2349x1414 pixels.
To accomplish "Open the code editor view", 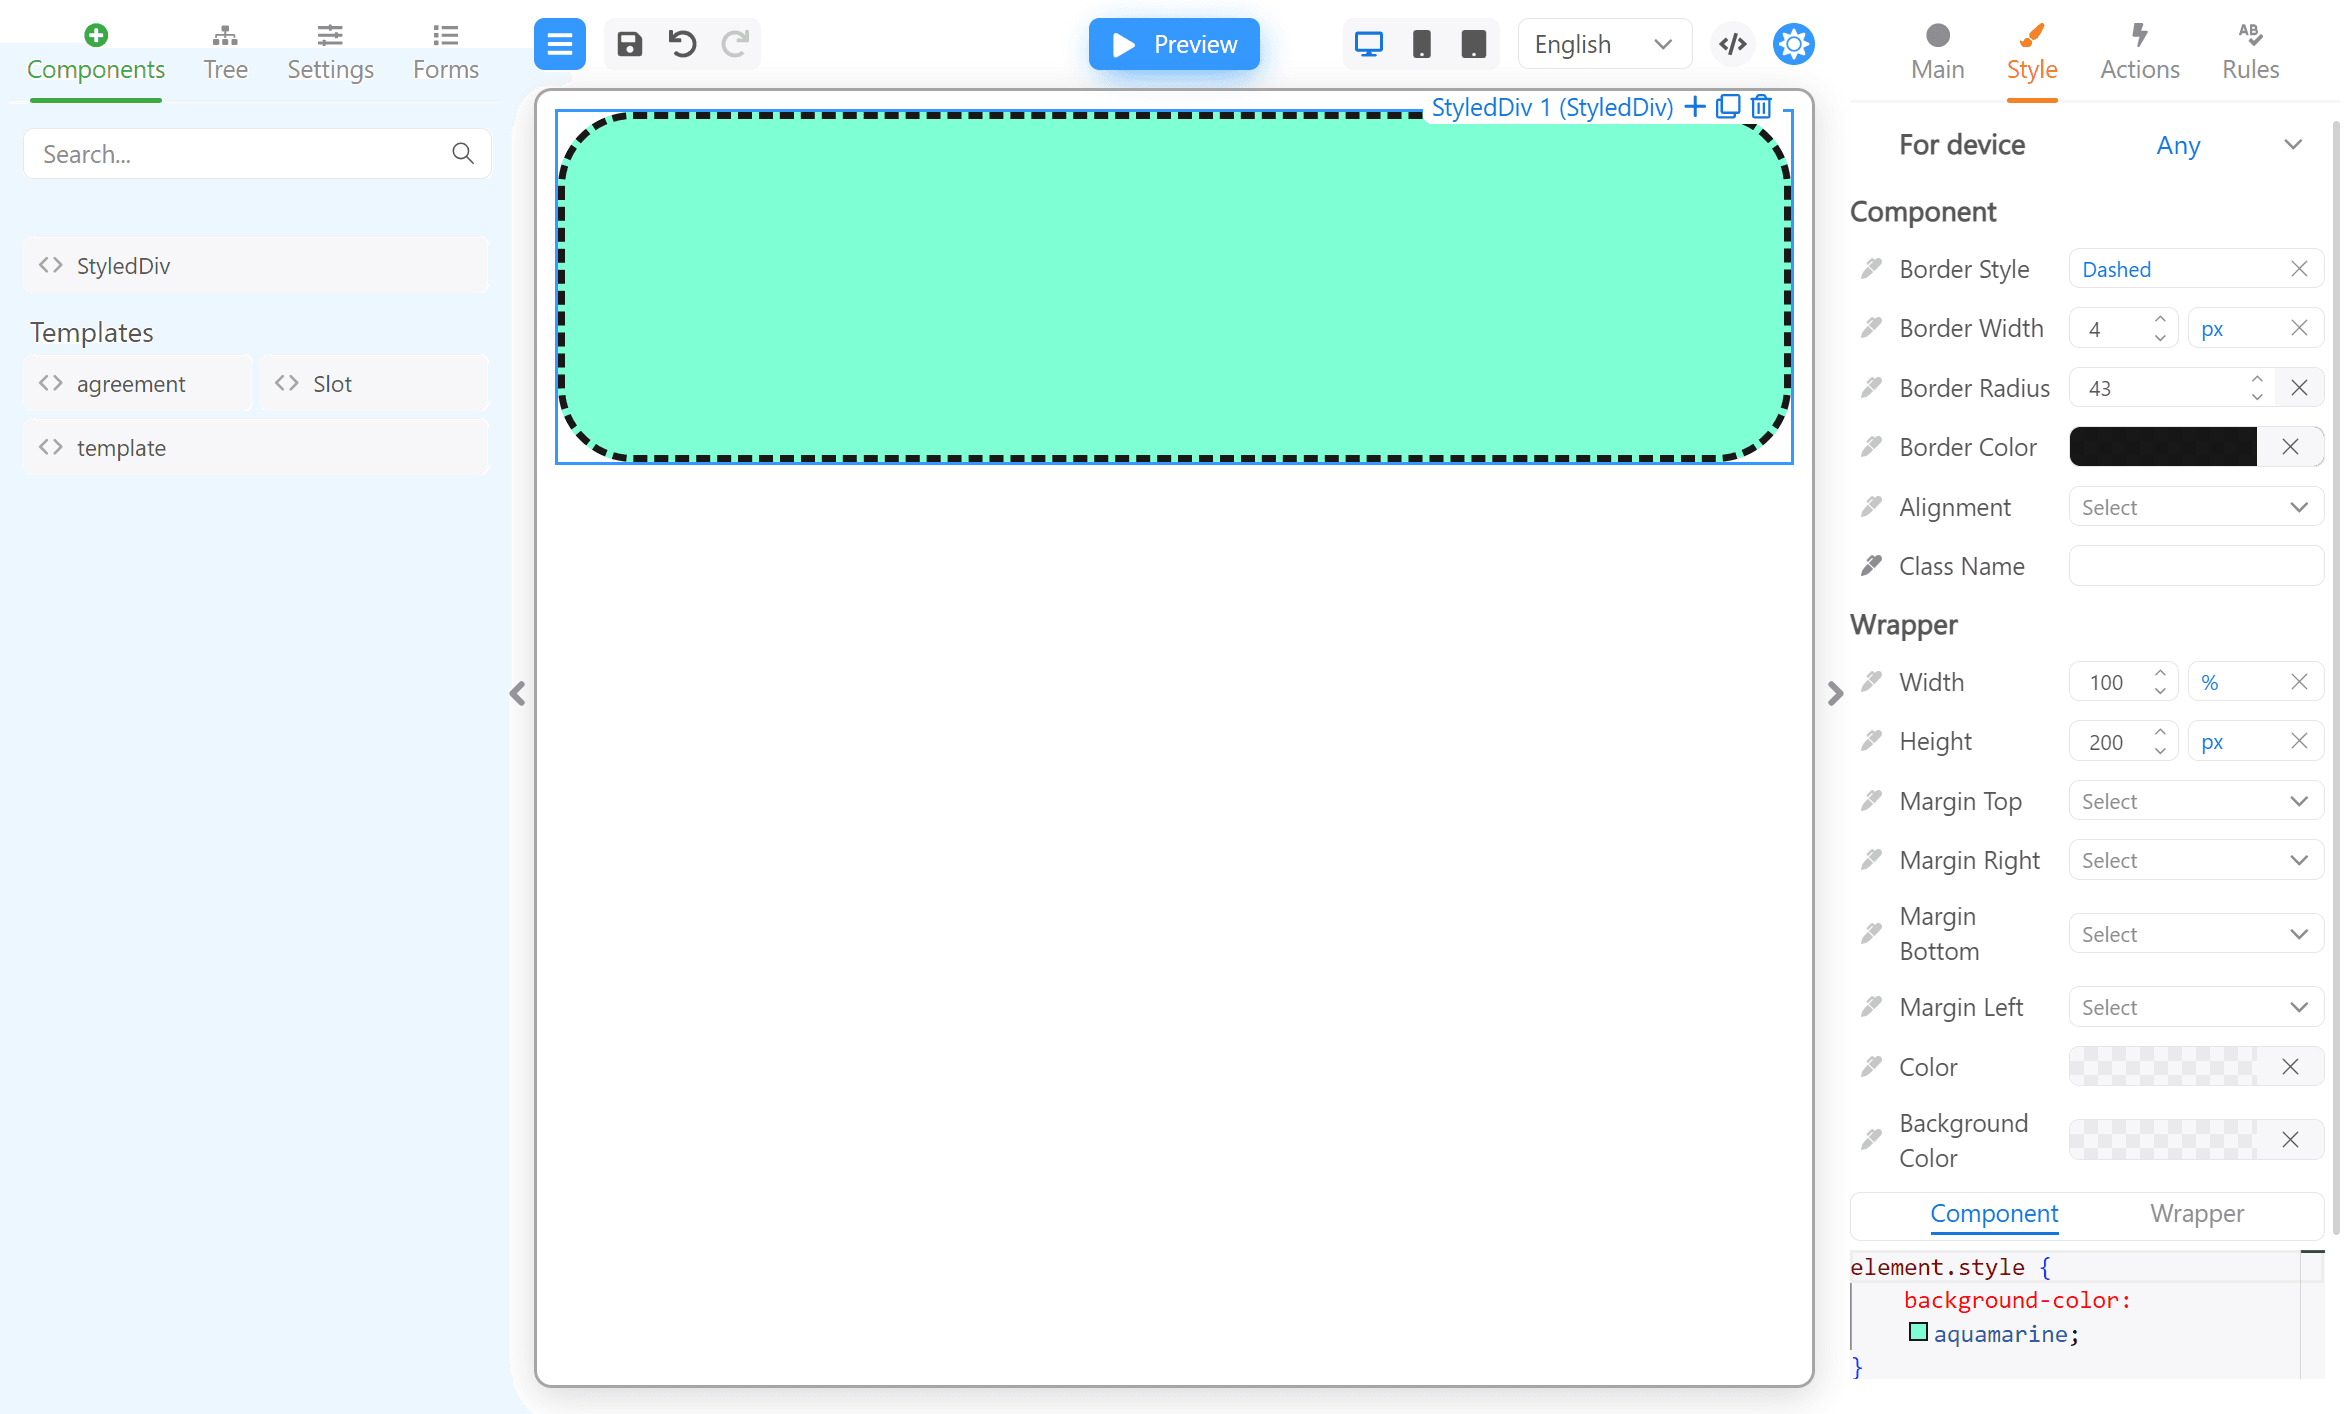I will point(1733,44).
